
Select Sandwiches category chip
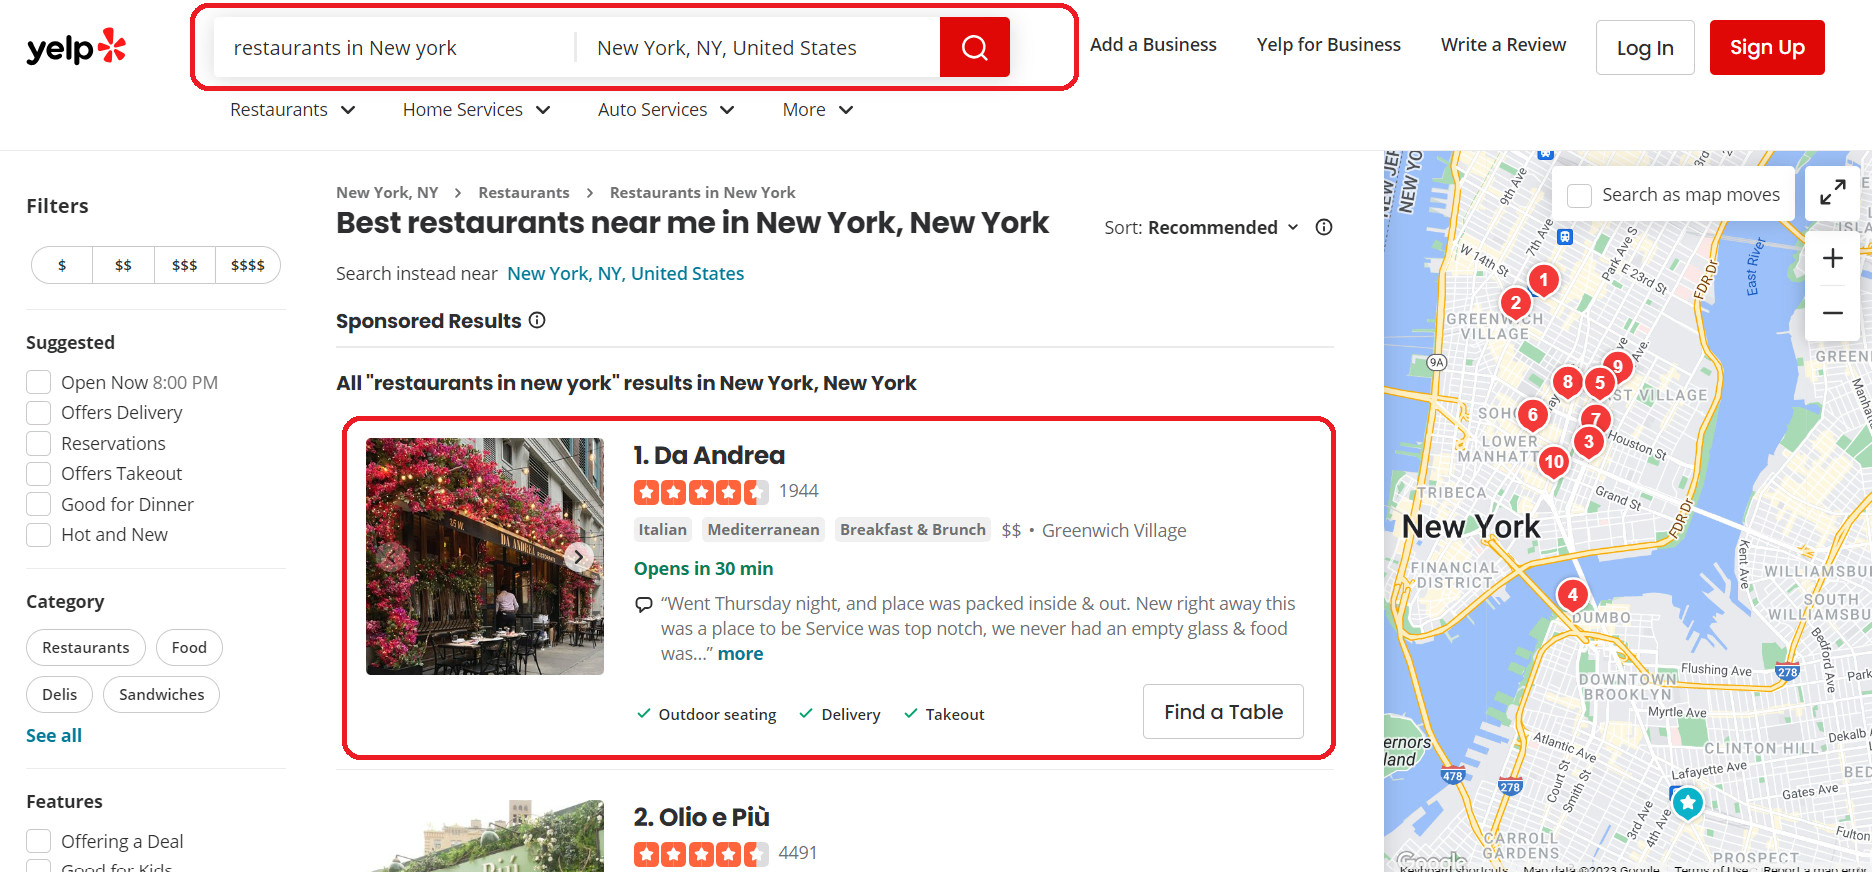point(161,694)
